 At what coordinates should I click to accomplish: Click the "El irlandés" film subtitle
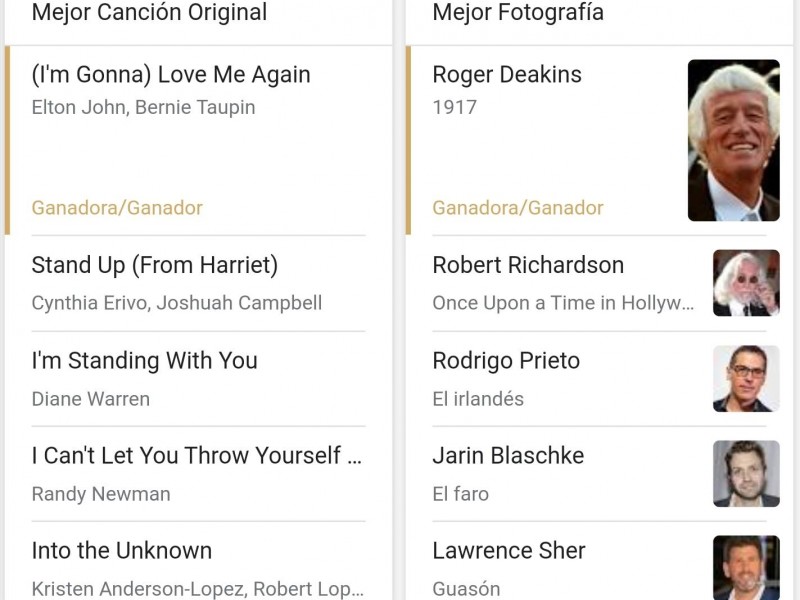coord(478,398)
